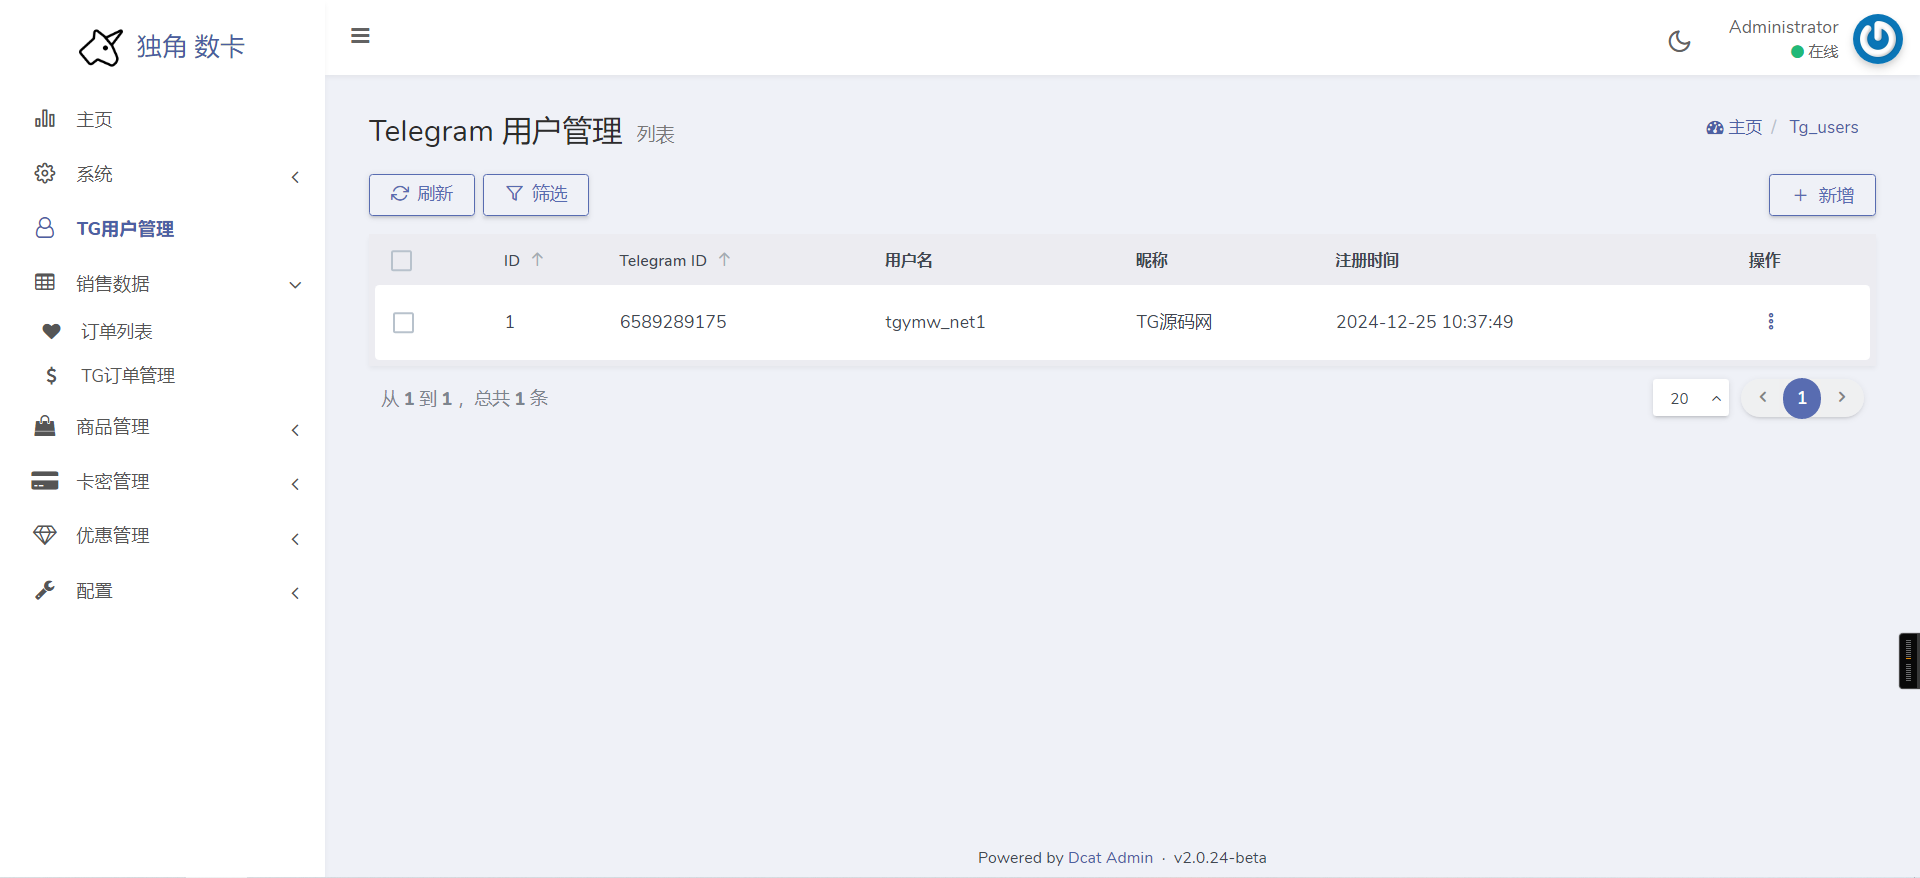Sort by ID using the arrow icon
This screenshot has height=878, width=1920.
[537, 260]
